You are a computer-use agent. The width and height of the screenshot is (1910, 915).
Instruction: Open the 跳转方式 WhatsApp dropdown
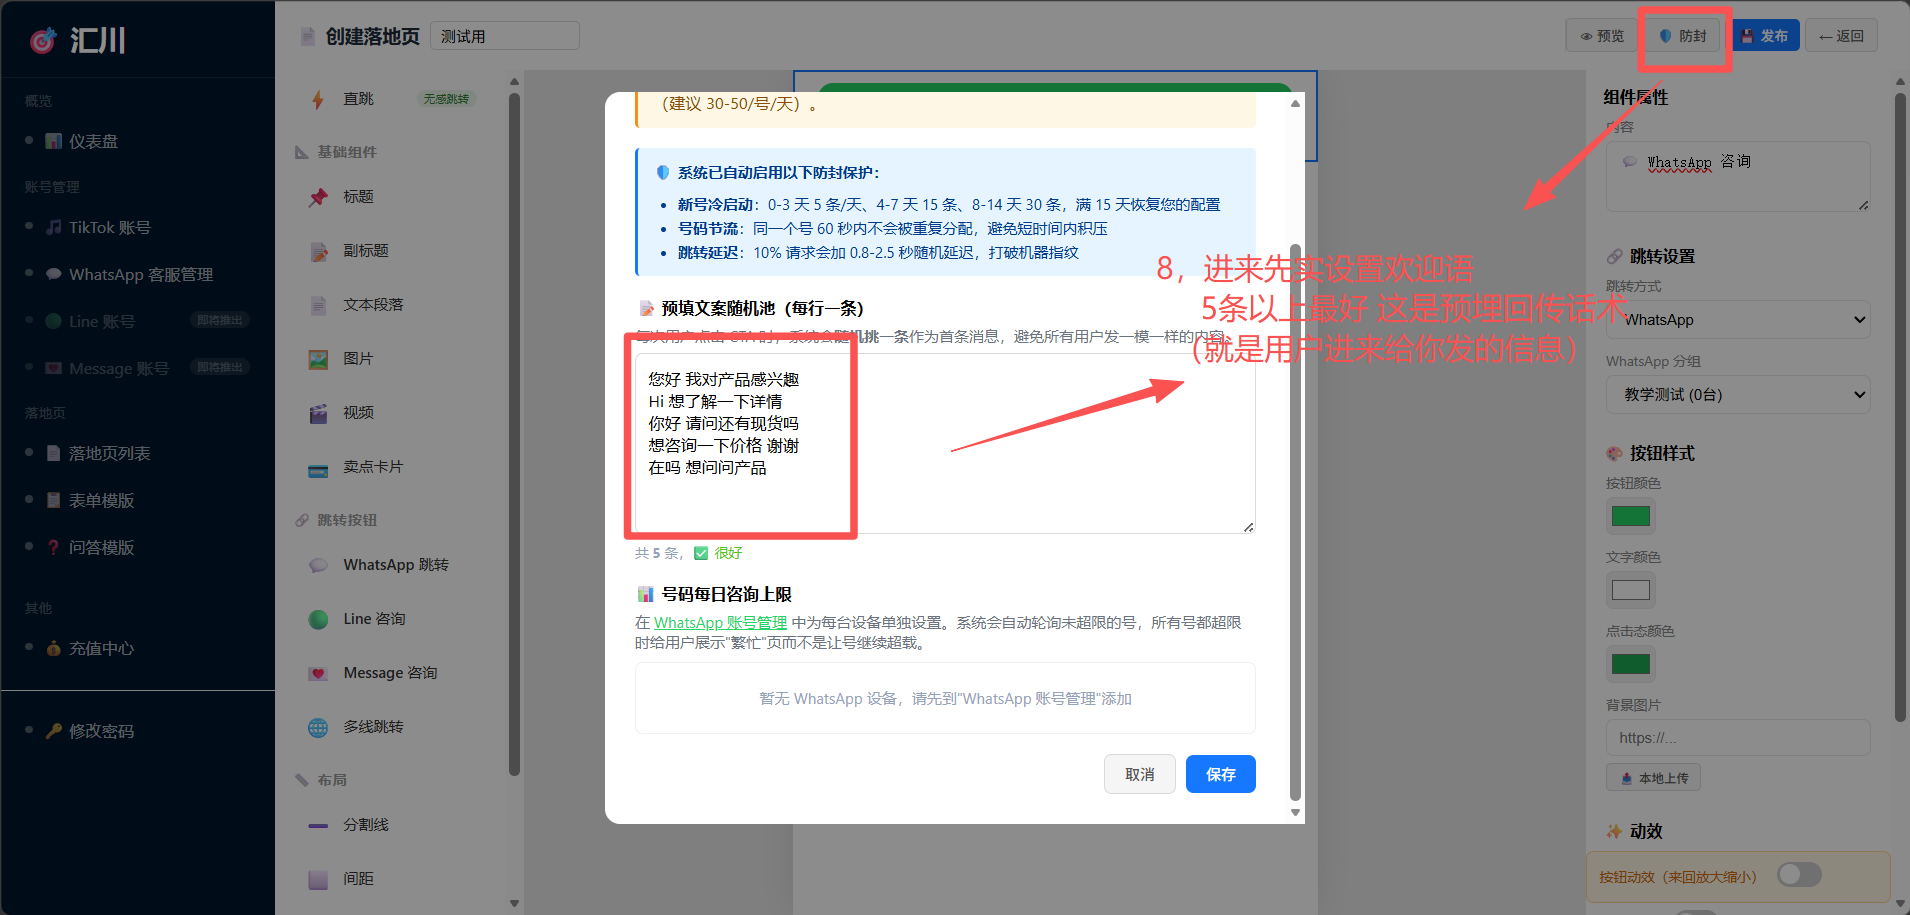[x=1738, y=320]
